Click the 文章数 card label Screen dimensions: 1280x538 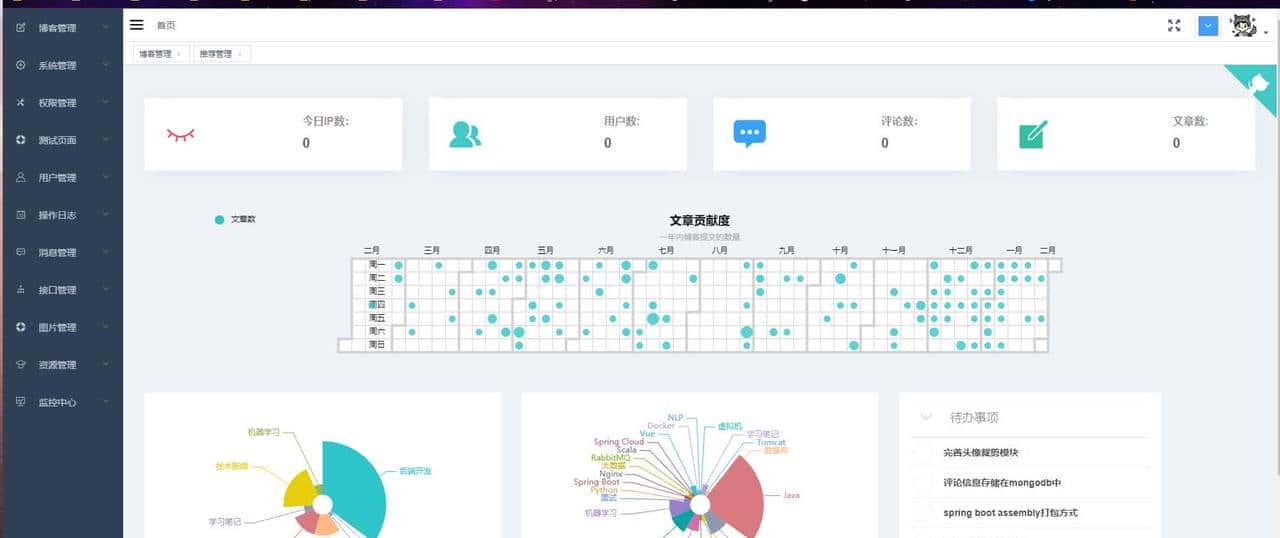pyautogui.click(x=1190, y=121)
